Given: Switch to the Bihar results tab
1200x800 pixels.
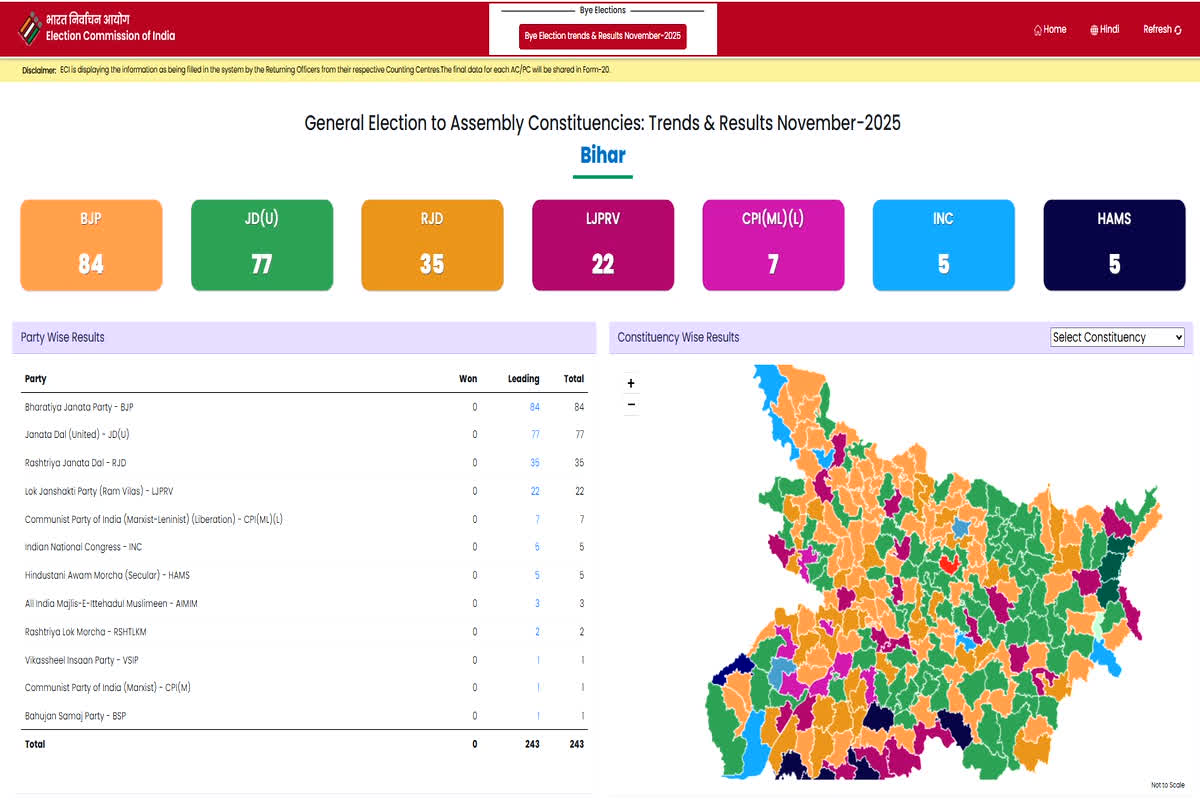Looking at the screenshot, I should pos(601,155).
